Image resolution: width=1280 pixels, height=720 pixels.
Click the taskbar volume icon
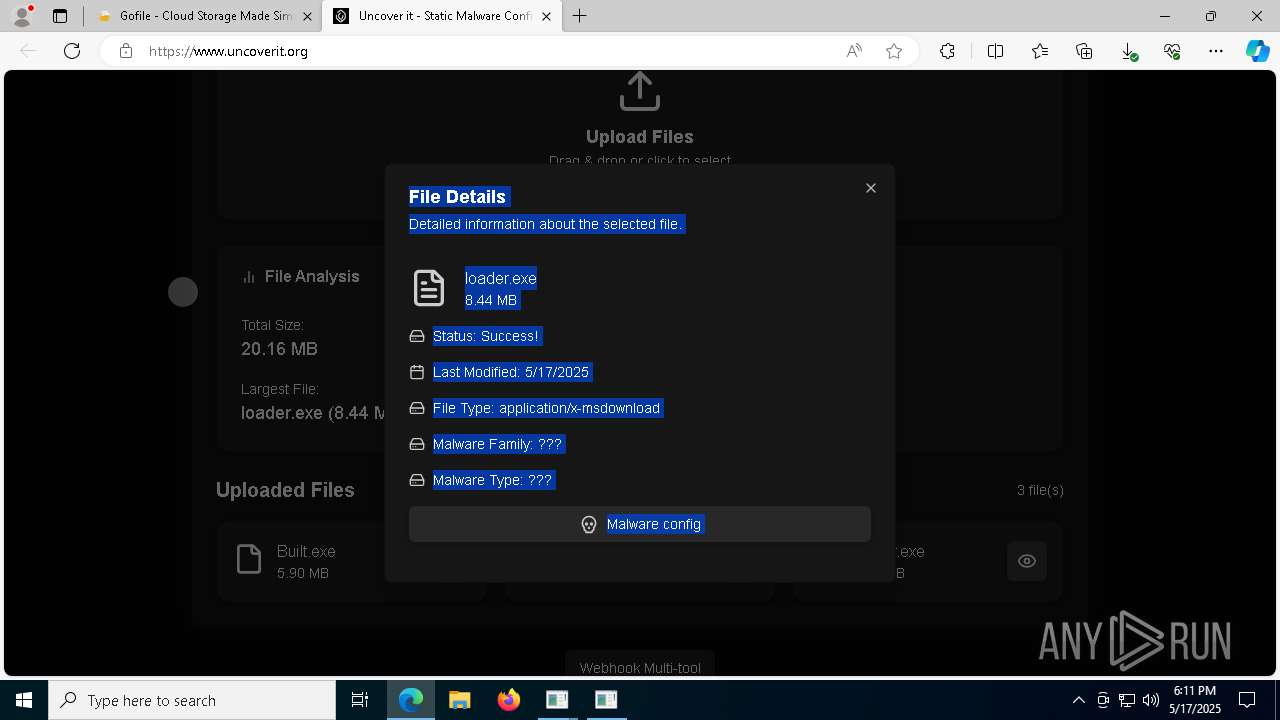click(1150, 700)
